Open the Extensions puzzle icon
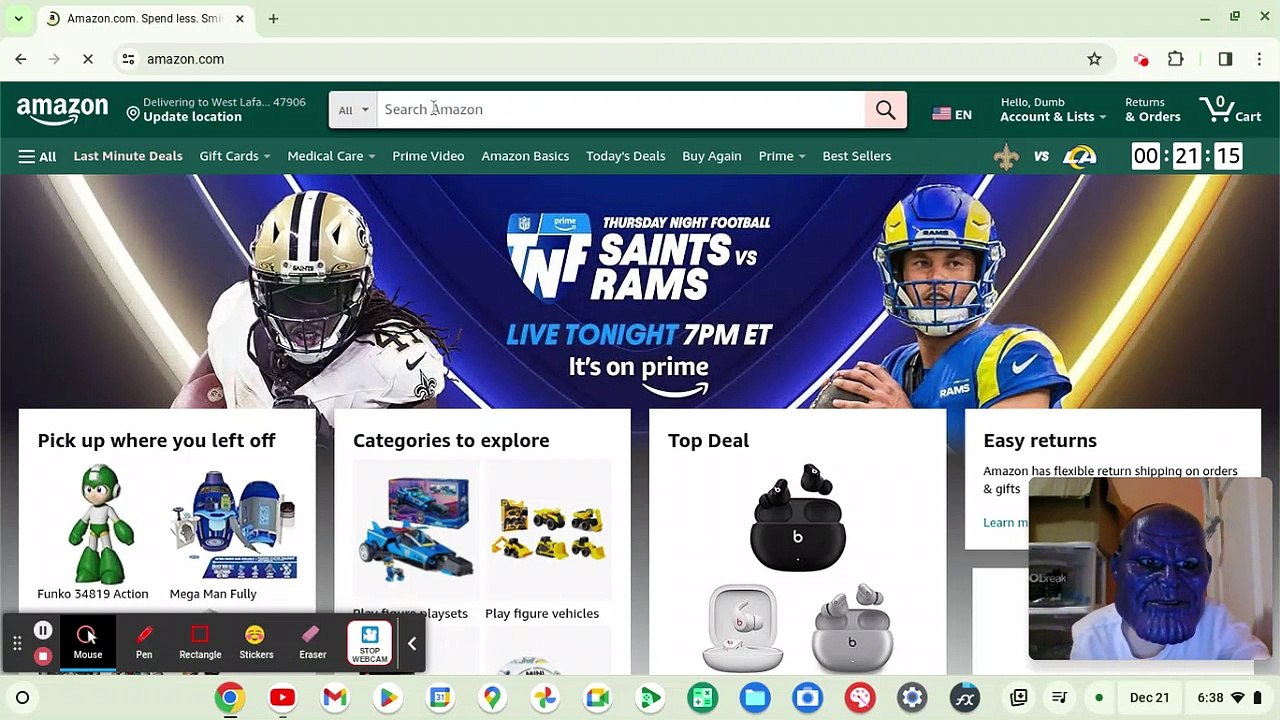 pyautogui.click(x=1176, y=59)
